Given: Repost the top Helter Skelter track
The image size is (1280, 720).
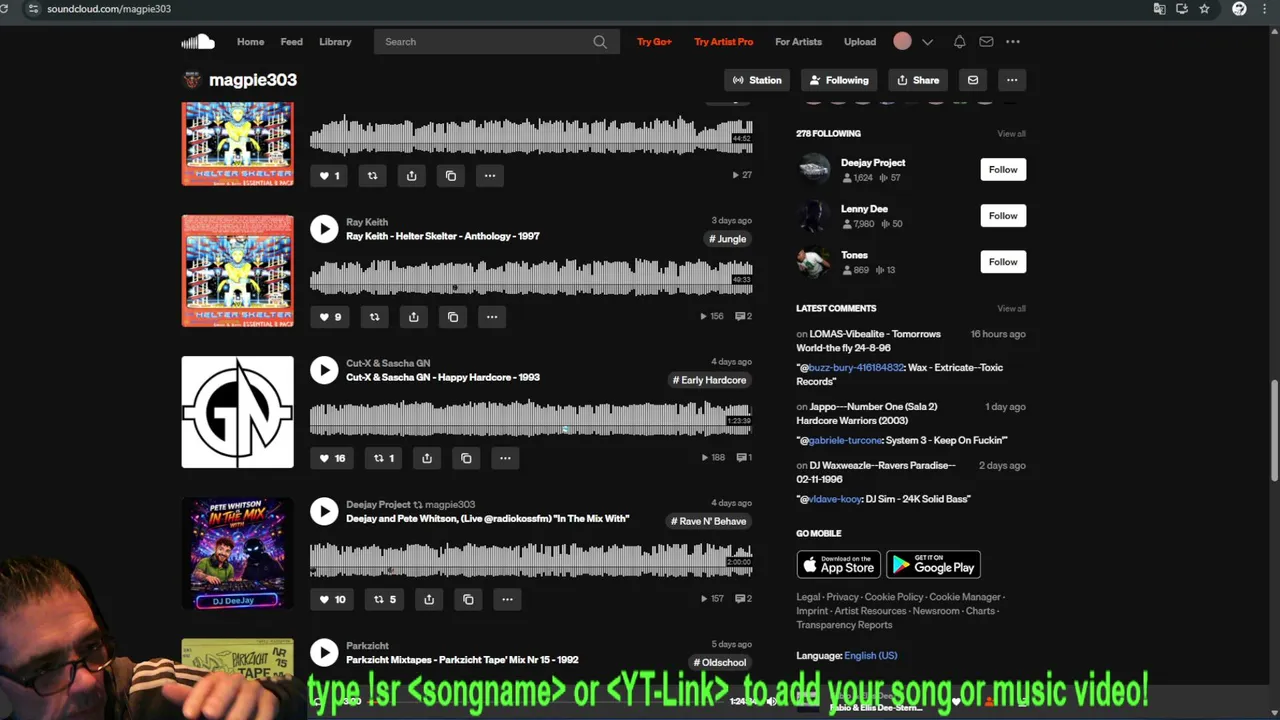Looking at the screenshot, I should pyautogui.click(x=372, y=176).
